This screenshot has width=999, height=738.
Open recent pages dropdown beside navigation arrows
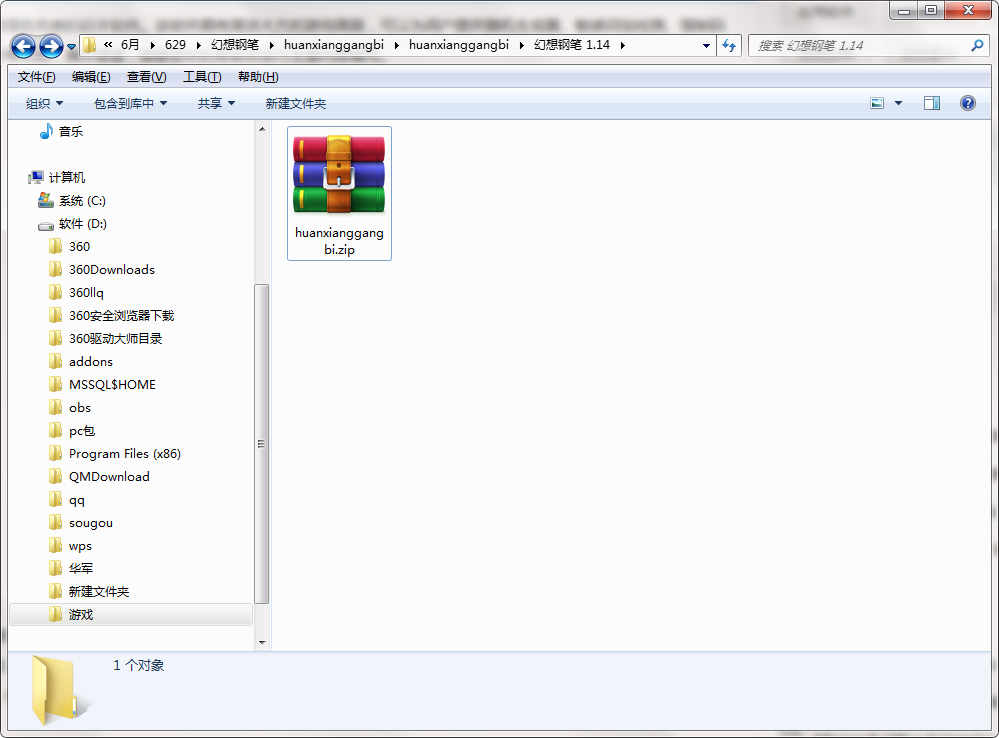click(x=71, y=47)
